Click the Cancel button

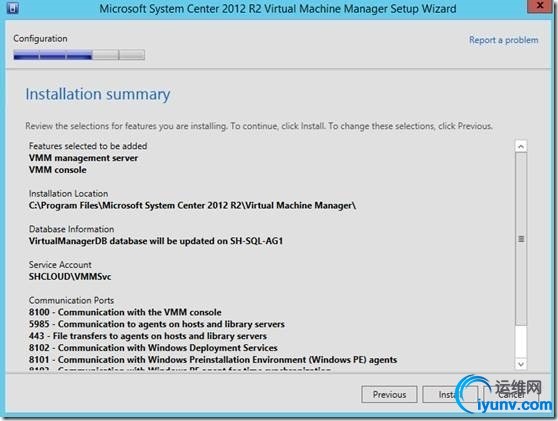511,394
